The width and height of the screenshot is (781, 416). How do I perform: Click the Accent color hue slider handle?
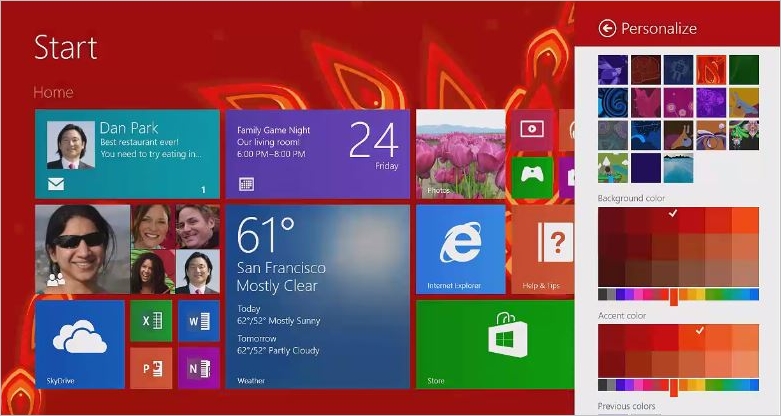point(673,388)
